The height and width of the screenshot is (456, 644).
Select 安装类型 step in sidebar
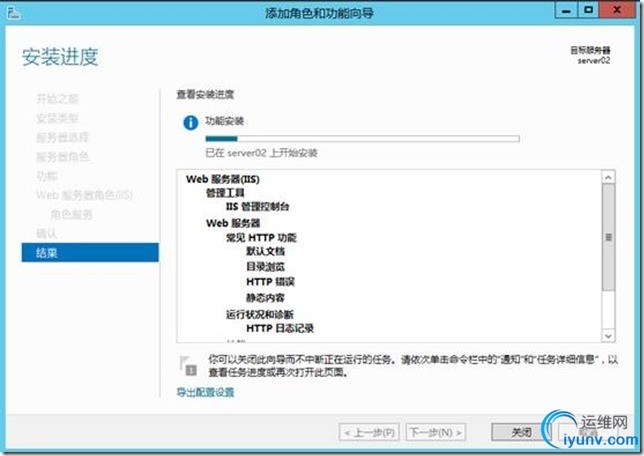(57, 118)
